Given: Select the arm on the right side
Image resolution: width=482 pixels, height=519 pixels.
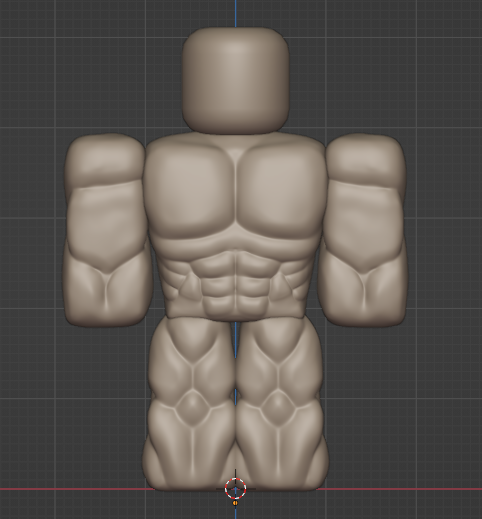Looking at the screenshot, I should coord(363,230).
